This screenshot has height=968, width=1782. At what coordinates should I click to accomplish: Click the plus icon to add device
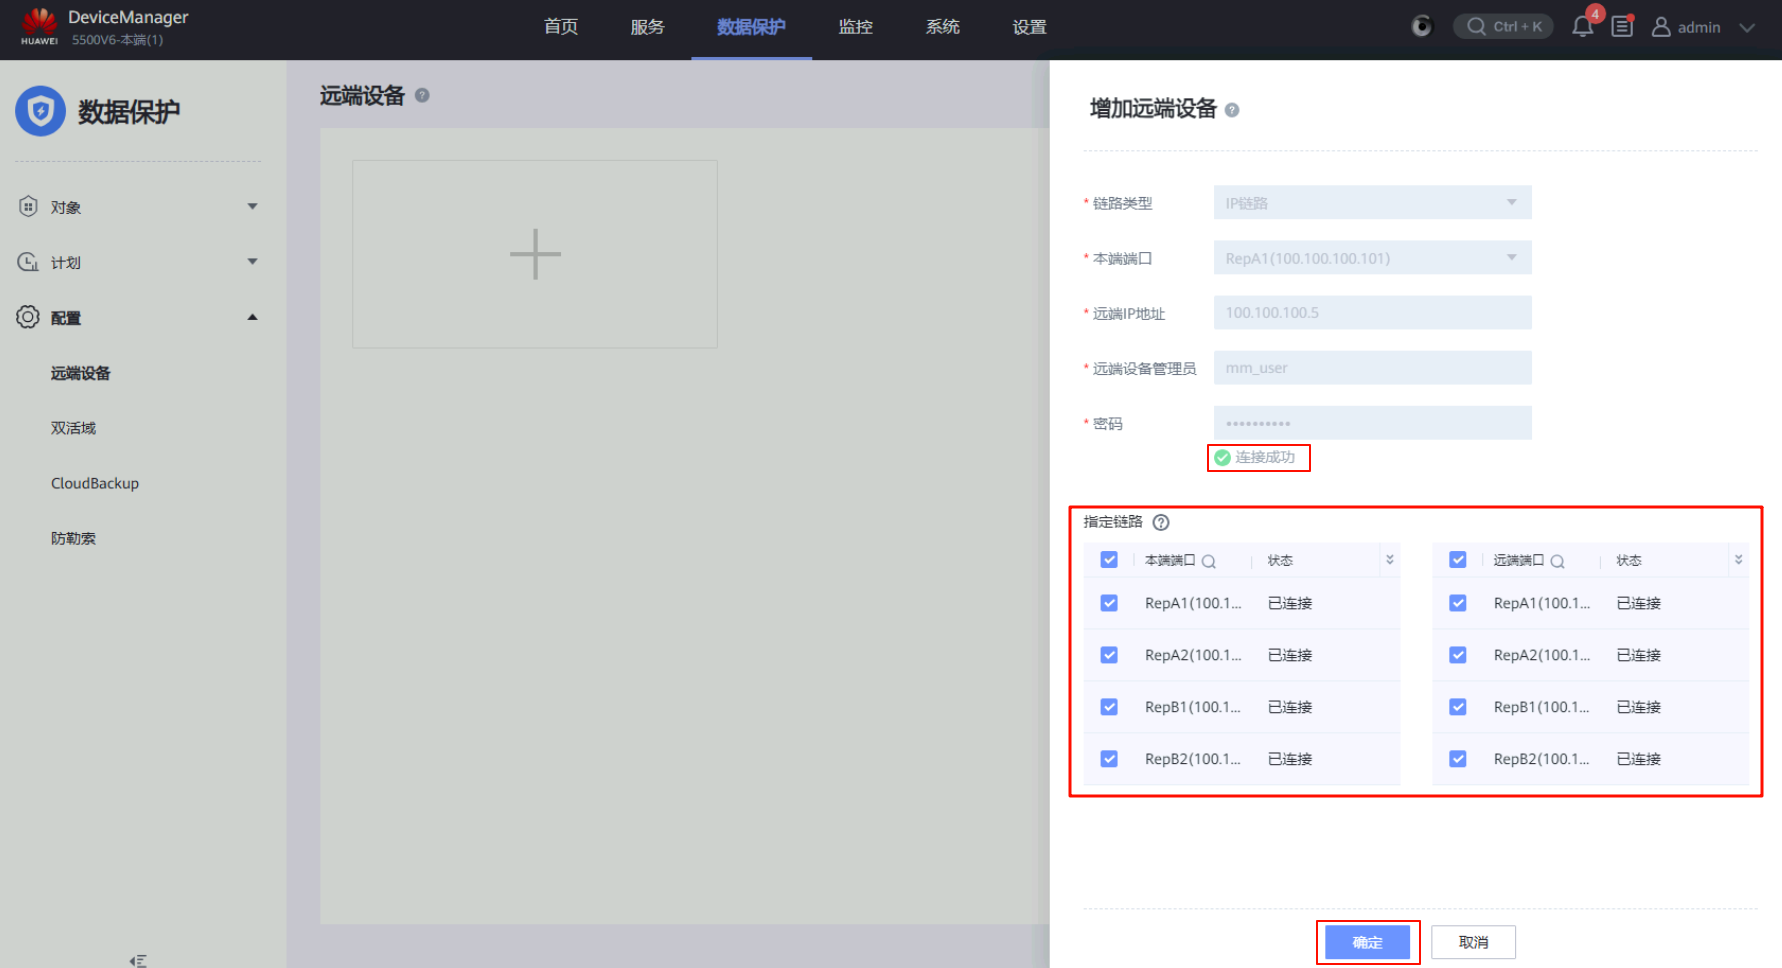click(x=535, y=254)
